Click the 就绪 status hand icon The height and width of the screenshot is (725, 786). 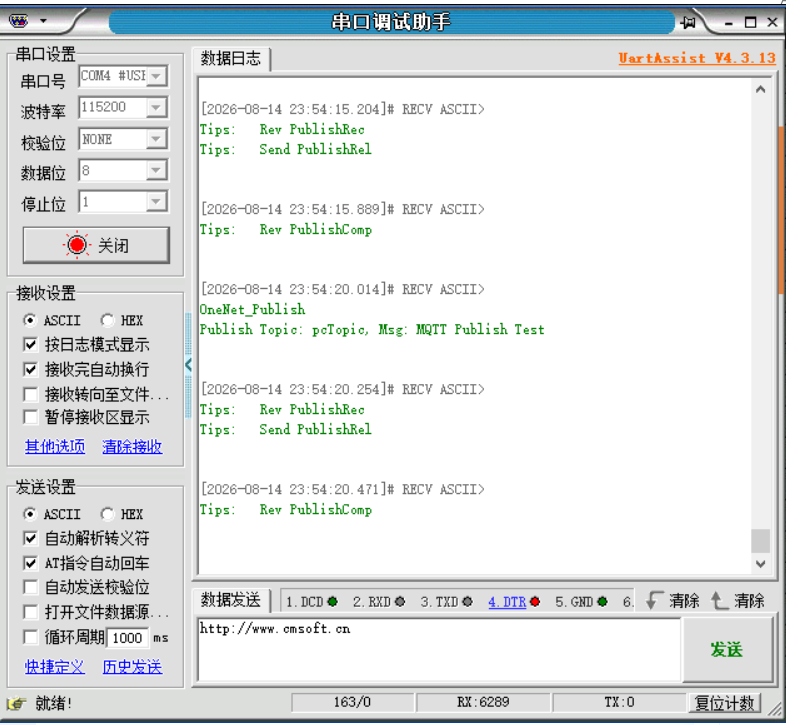pos(17,703)
